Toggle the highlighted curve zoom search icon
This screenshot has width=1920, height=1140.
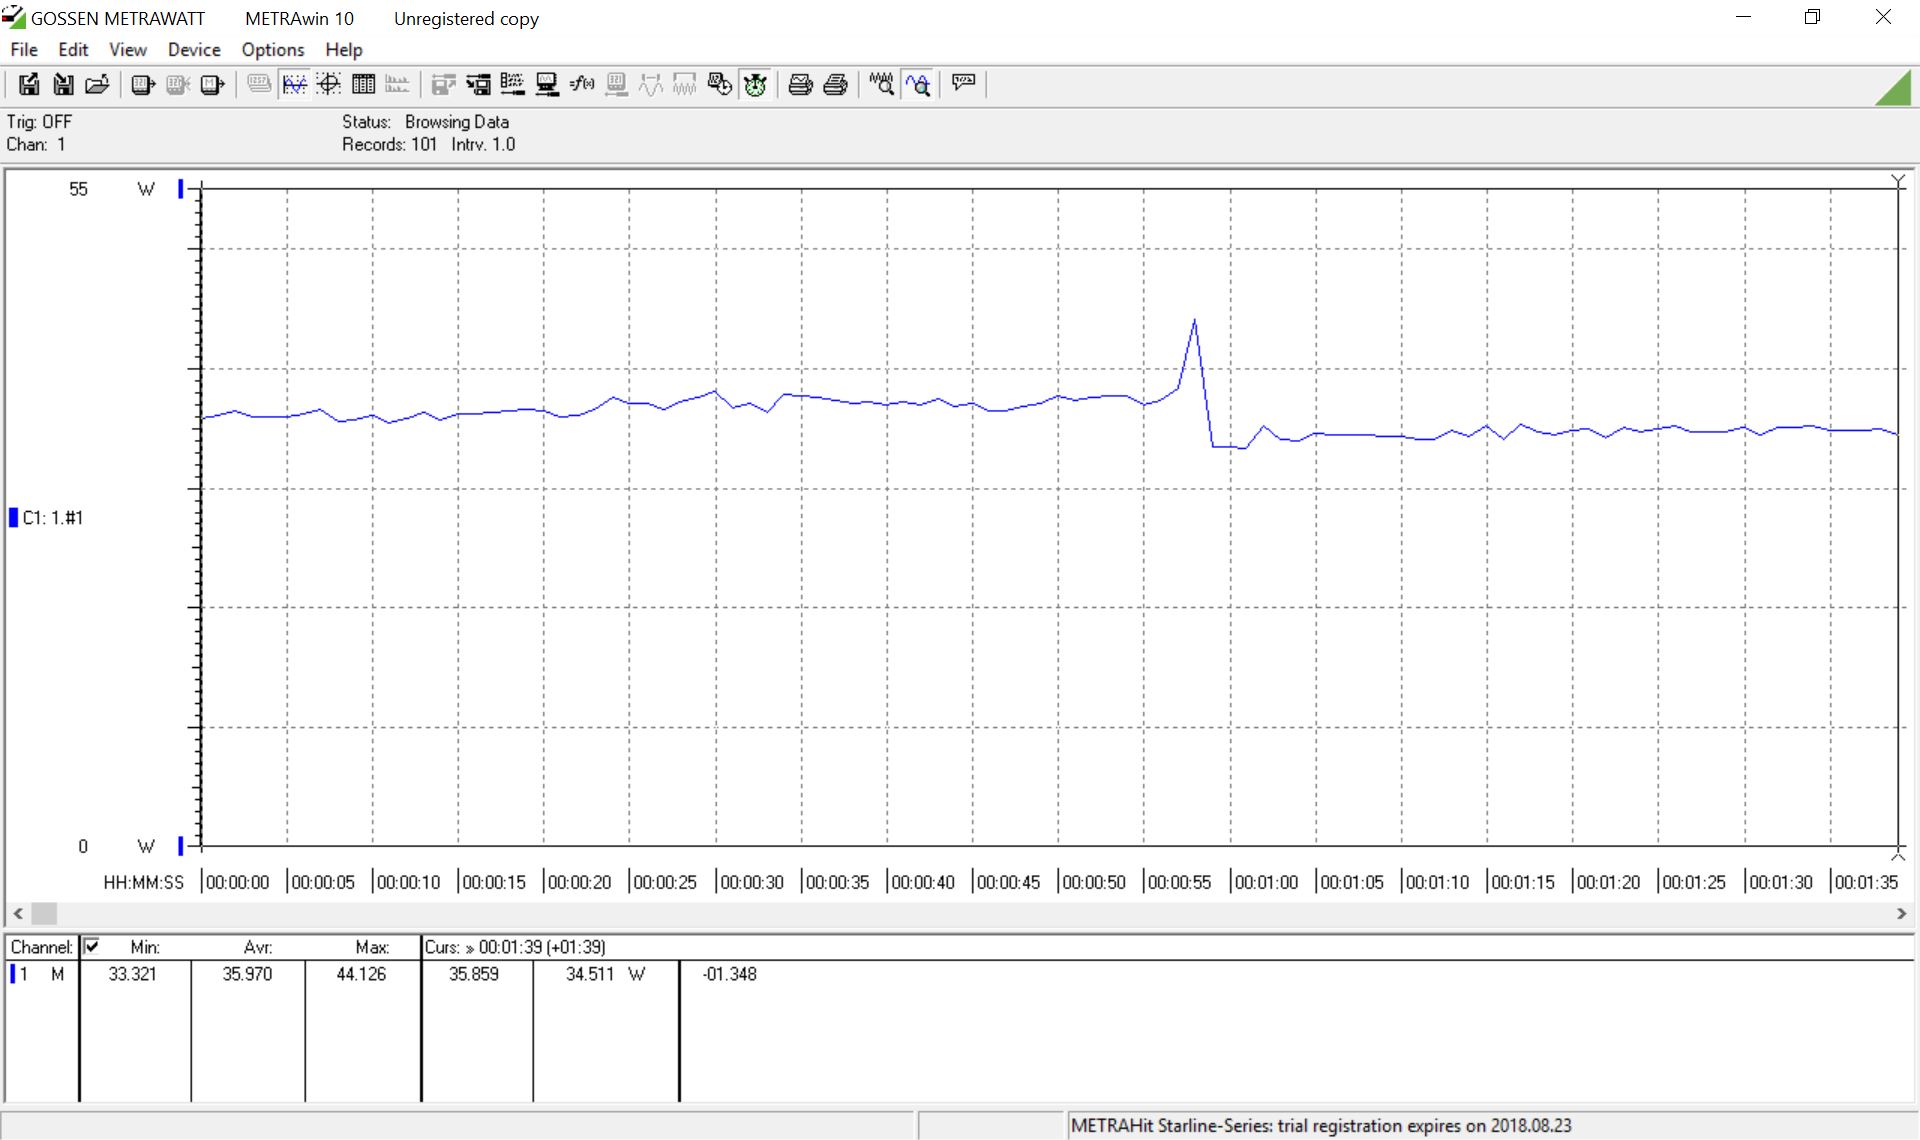tap(918, 85)
